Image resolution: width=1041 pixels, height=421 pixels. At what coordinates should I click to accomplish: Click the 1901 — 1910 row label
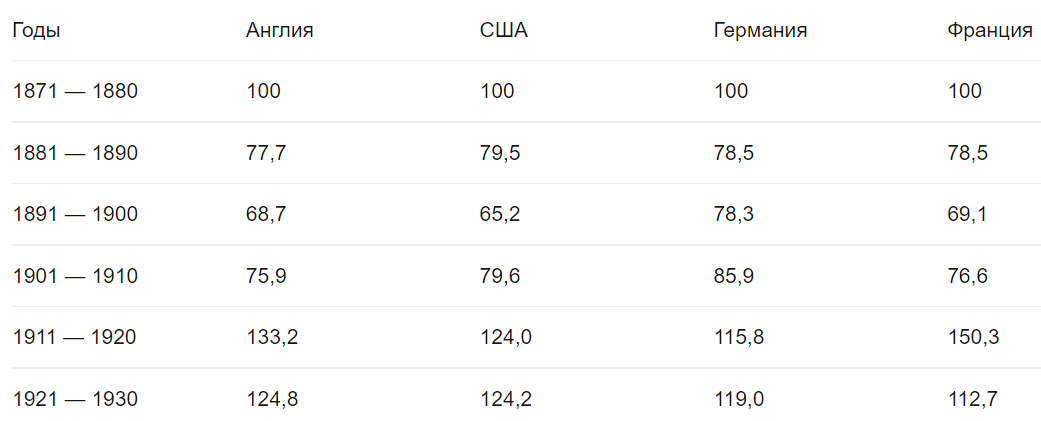pos(75,276)
